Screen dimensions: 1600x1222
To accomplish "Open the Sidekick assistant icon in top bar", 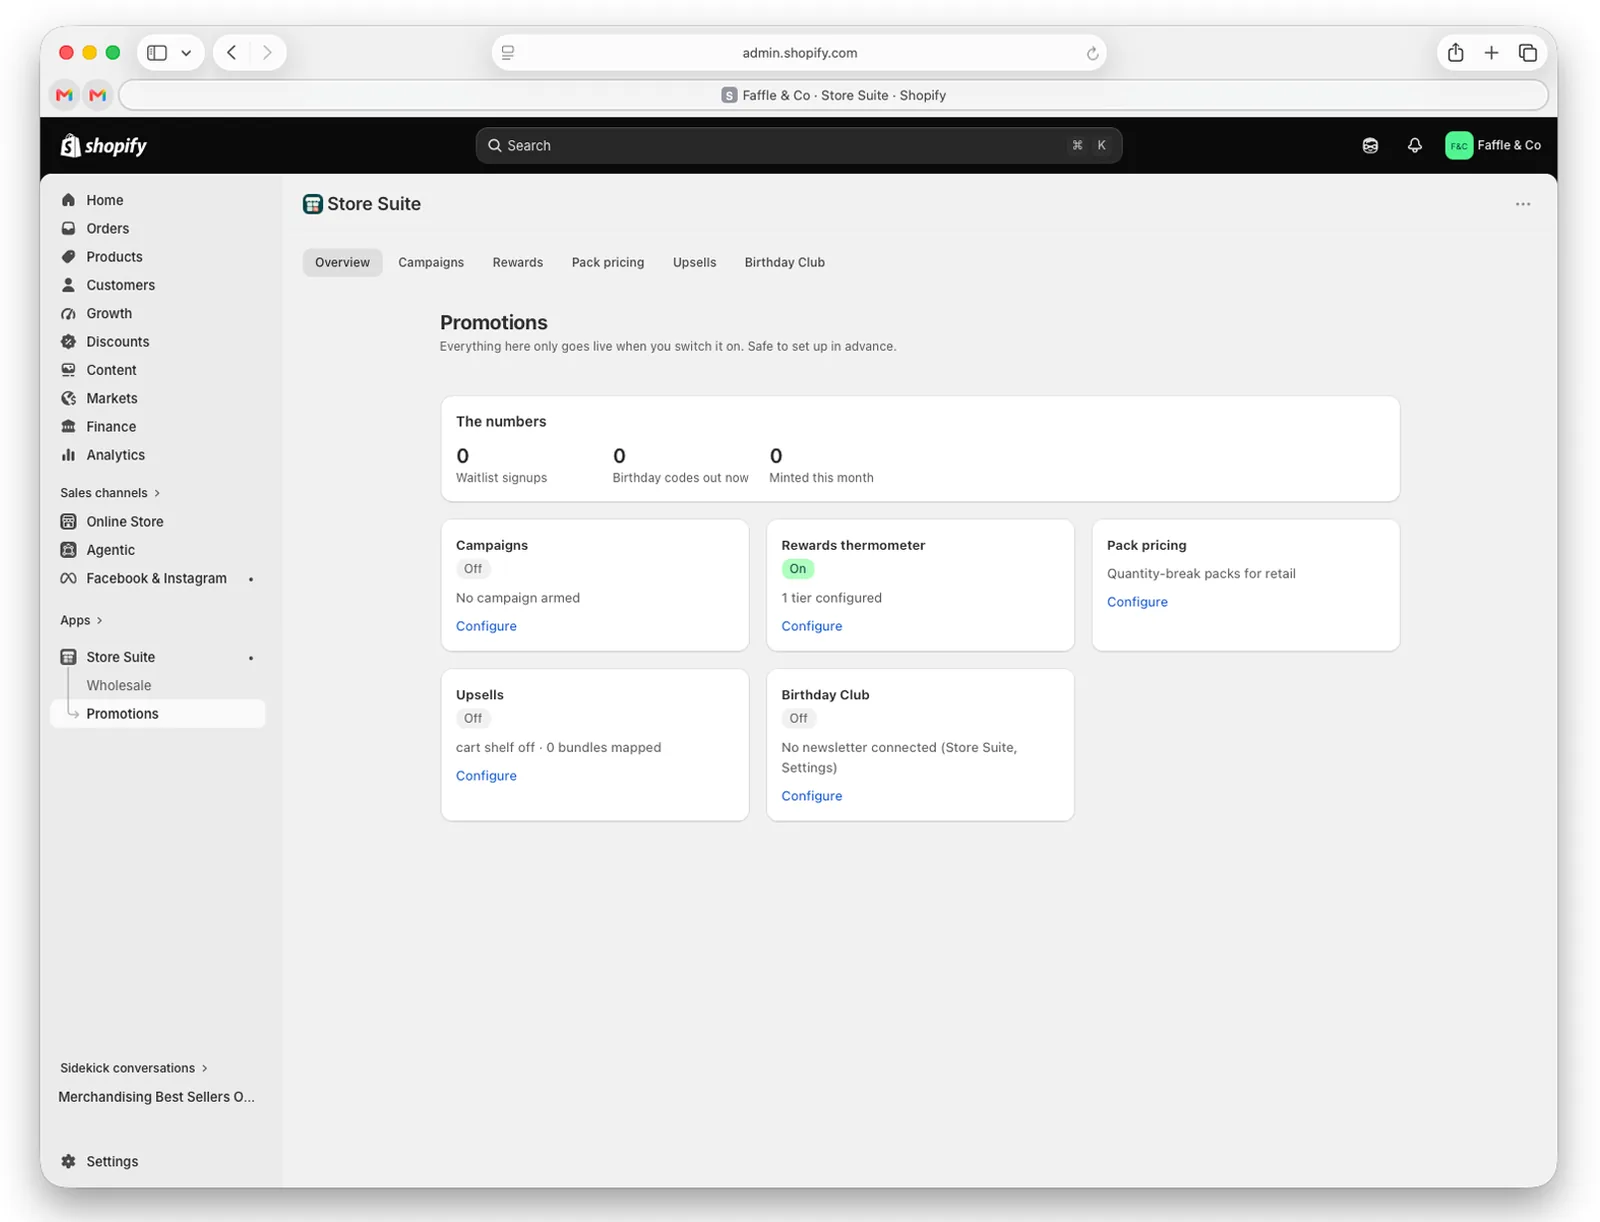I will point(1370,146).
